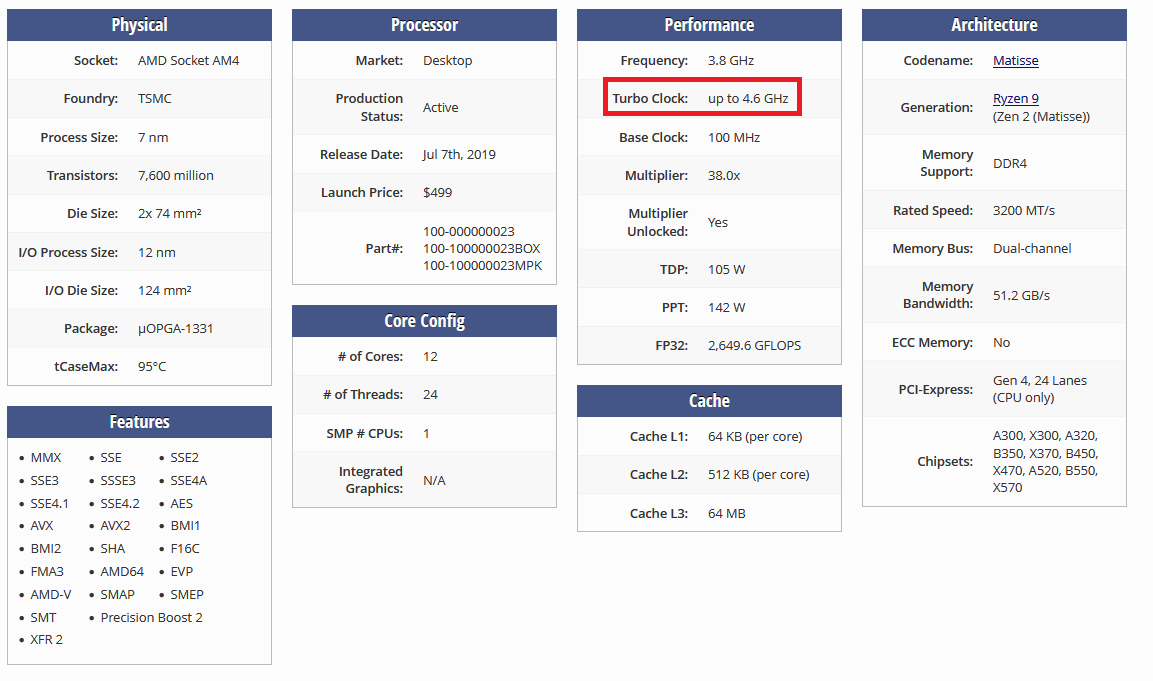Select the 'AVX2' feature
Screen dimensions: 1153x681
click(x=115, y=526)
